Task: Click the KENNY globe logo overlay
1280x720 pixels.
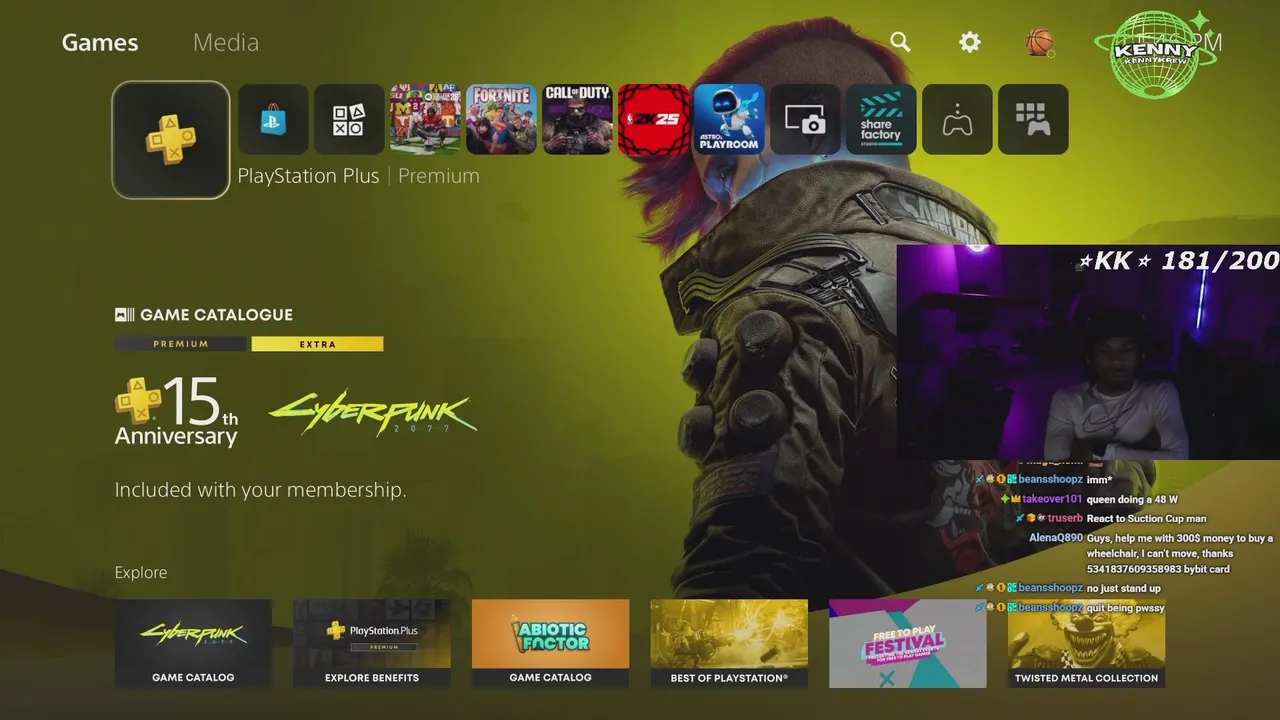Action: [1156, 55]
